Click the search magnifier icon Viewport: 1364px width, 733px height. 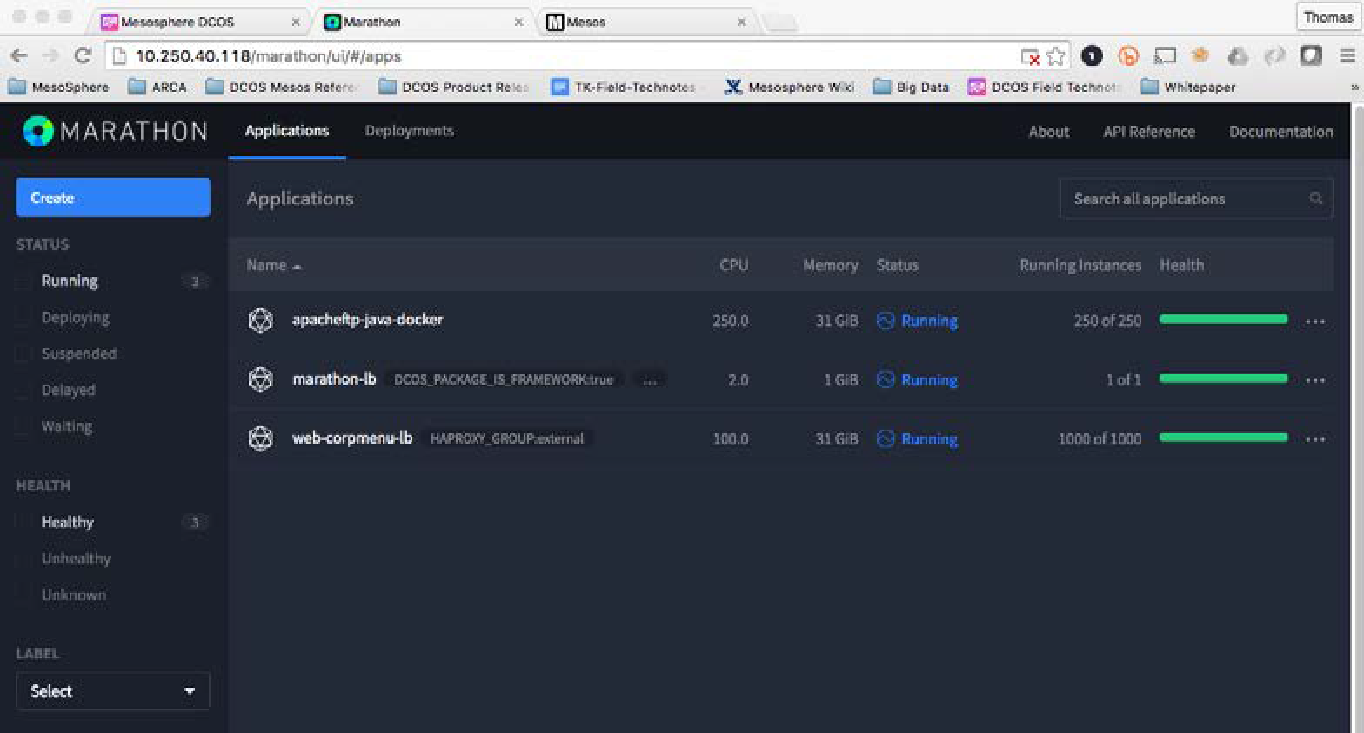(x=1316, y=199)
